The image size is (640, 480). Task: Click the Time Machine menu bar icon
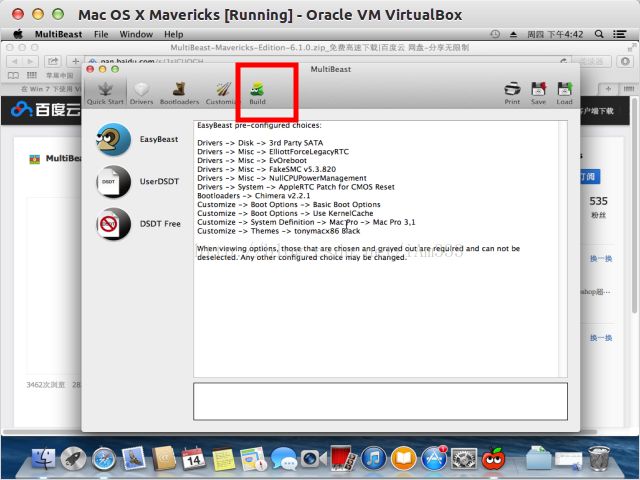pos(495,34)
